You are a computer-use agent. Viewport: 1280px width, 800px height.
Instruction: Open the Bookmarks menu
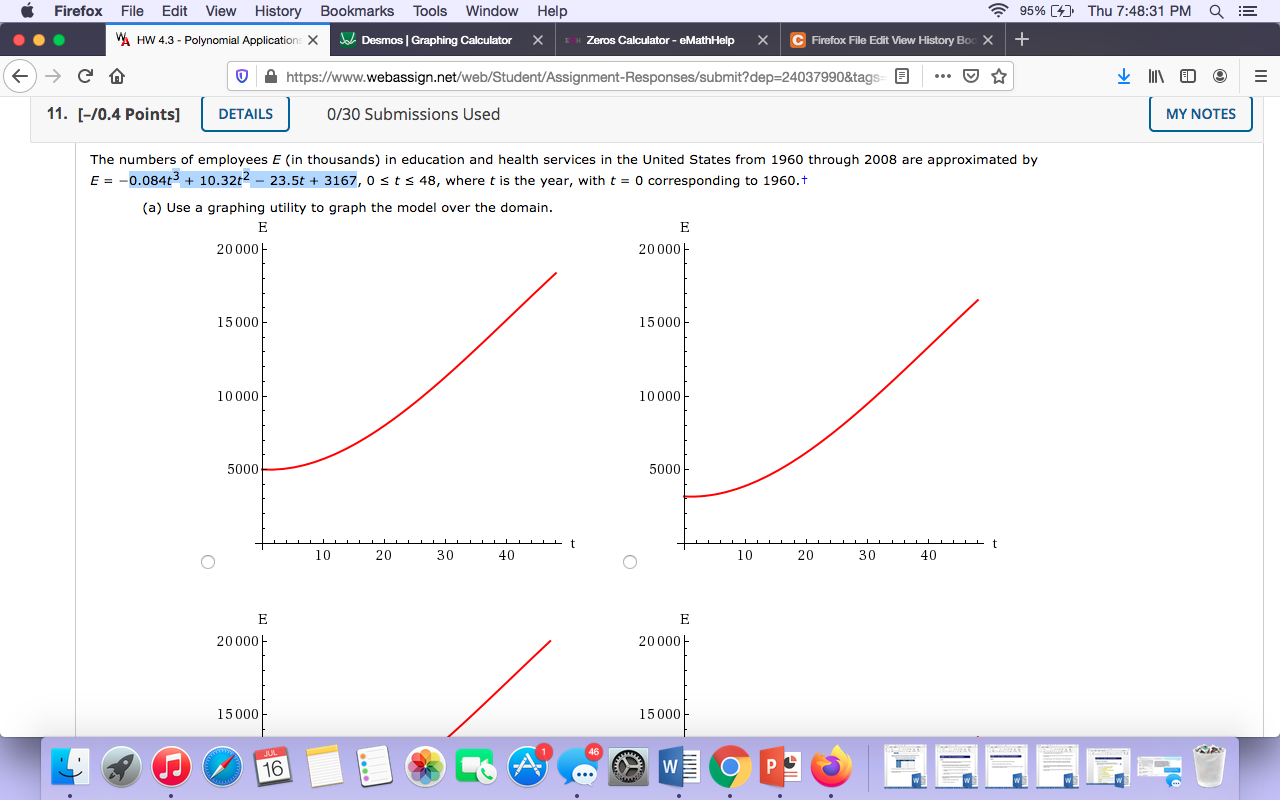click(357, 11)
